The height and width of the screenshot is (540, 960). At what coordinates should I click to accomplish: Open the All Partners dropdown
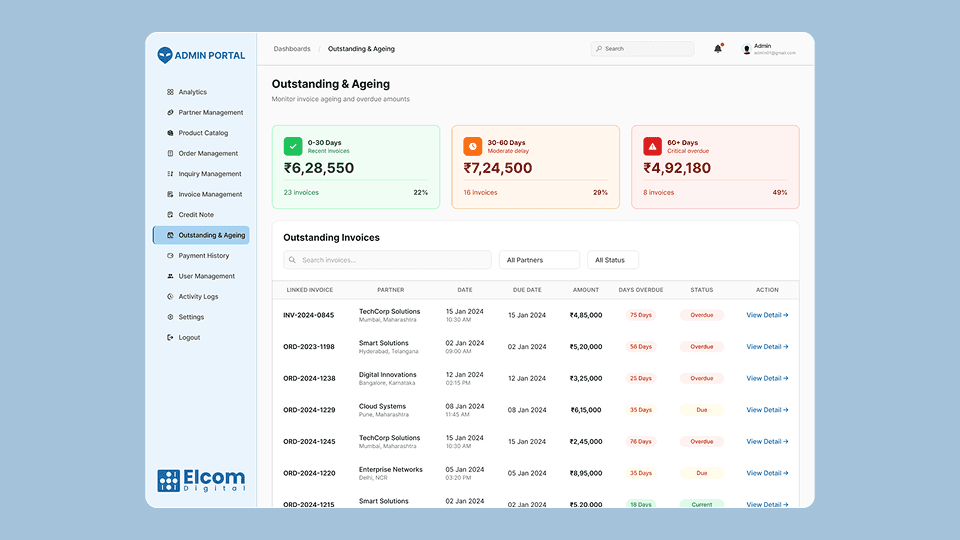point(539,260)
